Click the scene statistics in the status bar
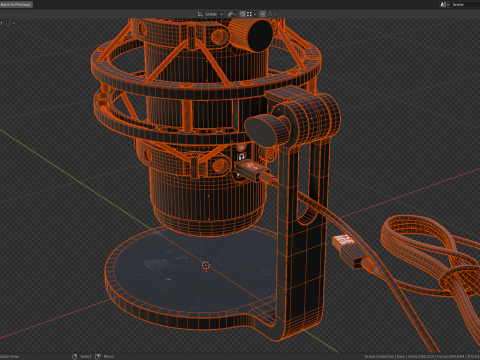This screenshot has width=480, height=360. coord(422,357)
